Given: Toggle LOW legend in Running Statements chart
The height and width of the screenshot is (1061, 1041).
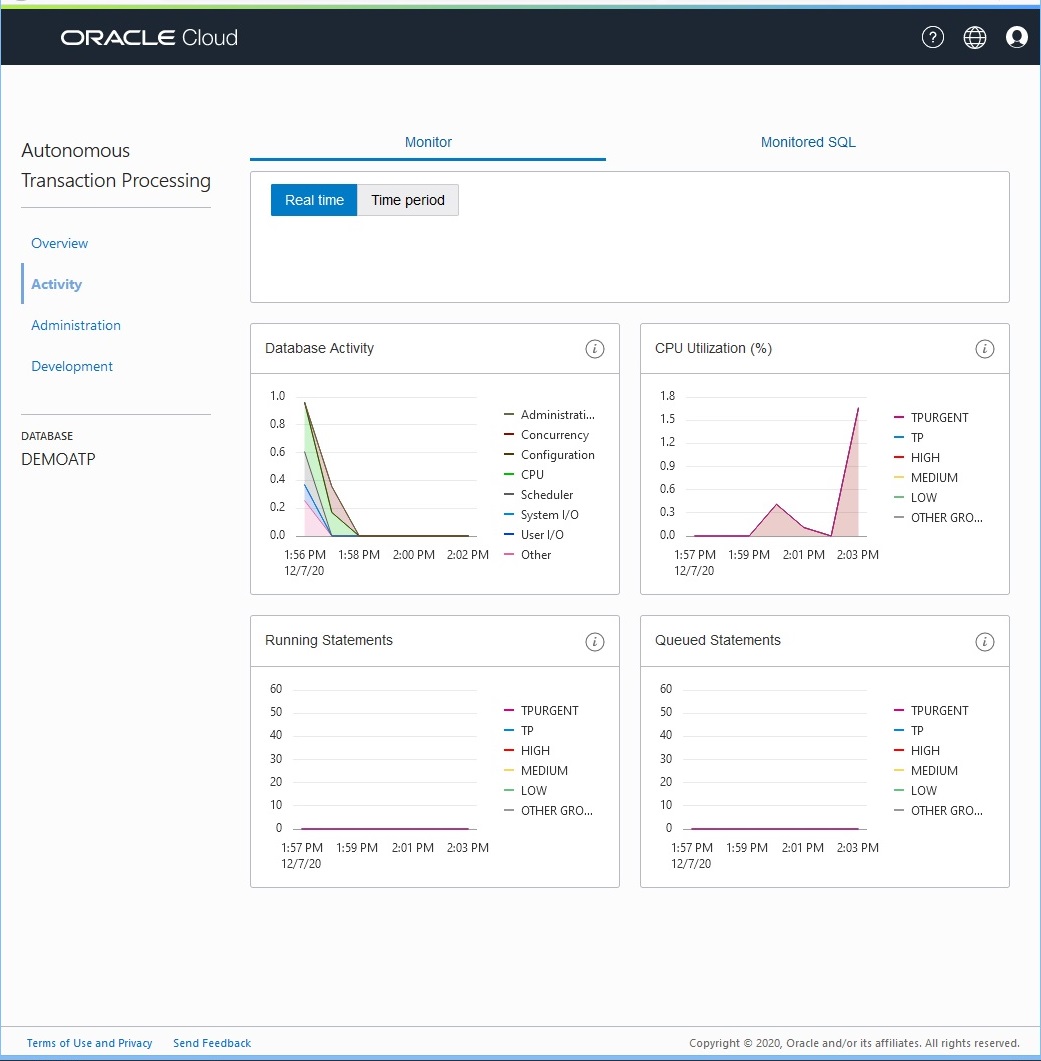Looking at the screenshot, I should click(526, 790).
